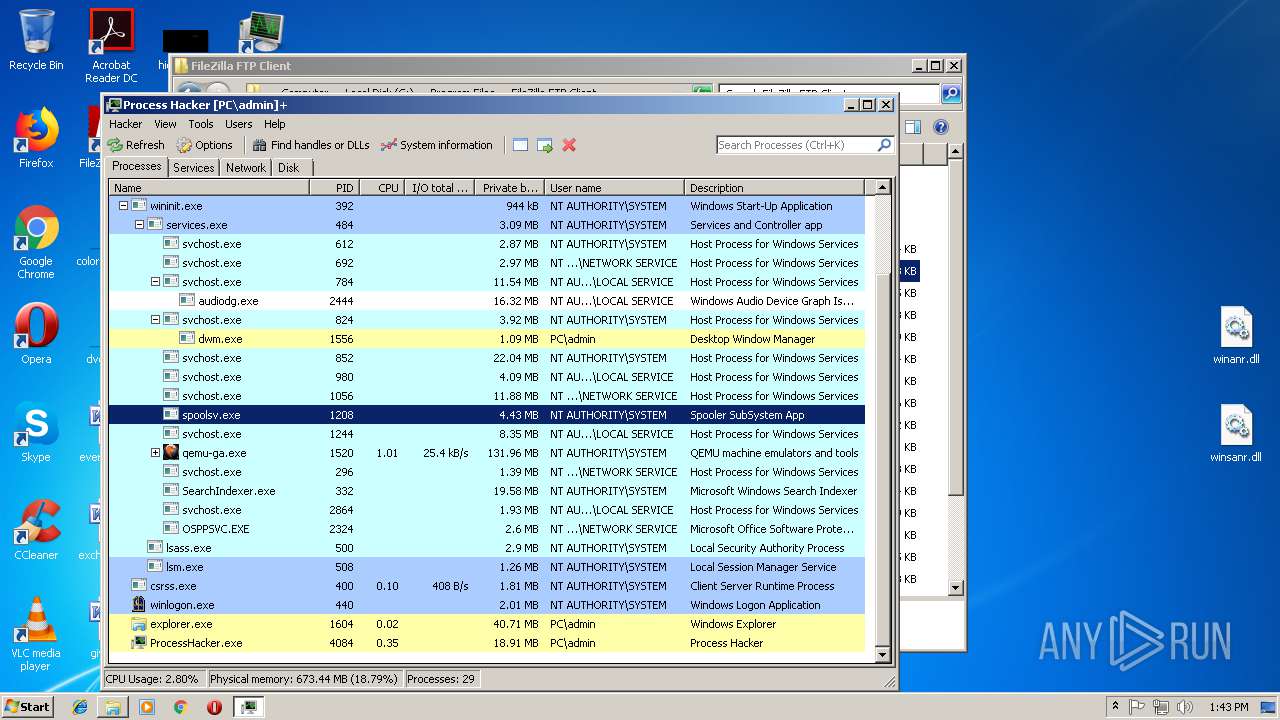Open System information window
The width and height of the screenshot is (1280, 720).
[x=436, y=145]
